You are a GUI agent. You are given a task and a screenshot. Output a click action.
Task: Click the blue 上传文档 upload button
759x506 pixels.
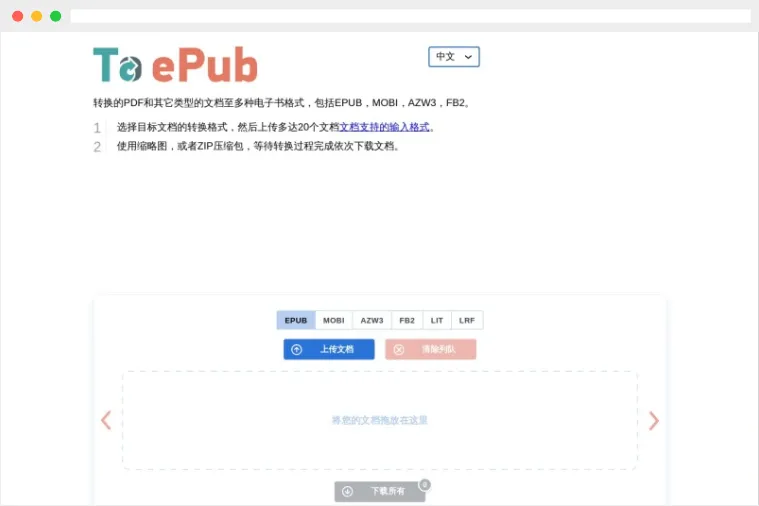point(329,349)
